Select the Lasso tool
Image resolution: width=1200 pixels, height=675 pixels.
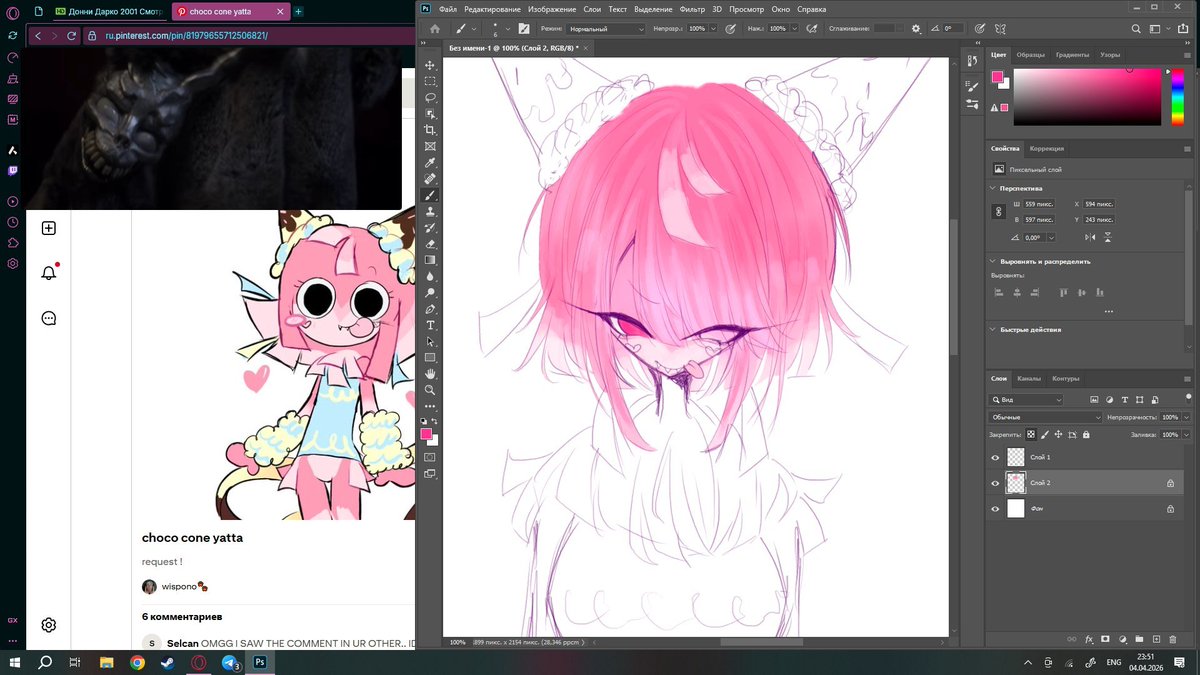(x=431, y=98)
